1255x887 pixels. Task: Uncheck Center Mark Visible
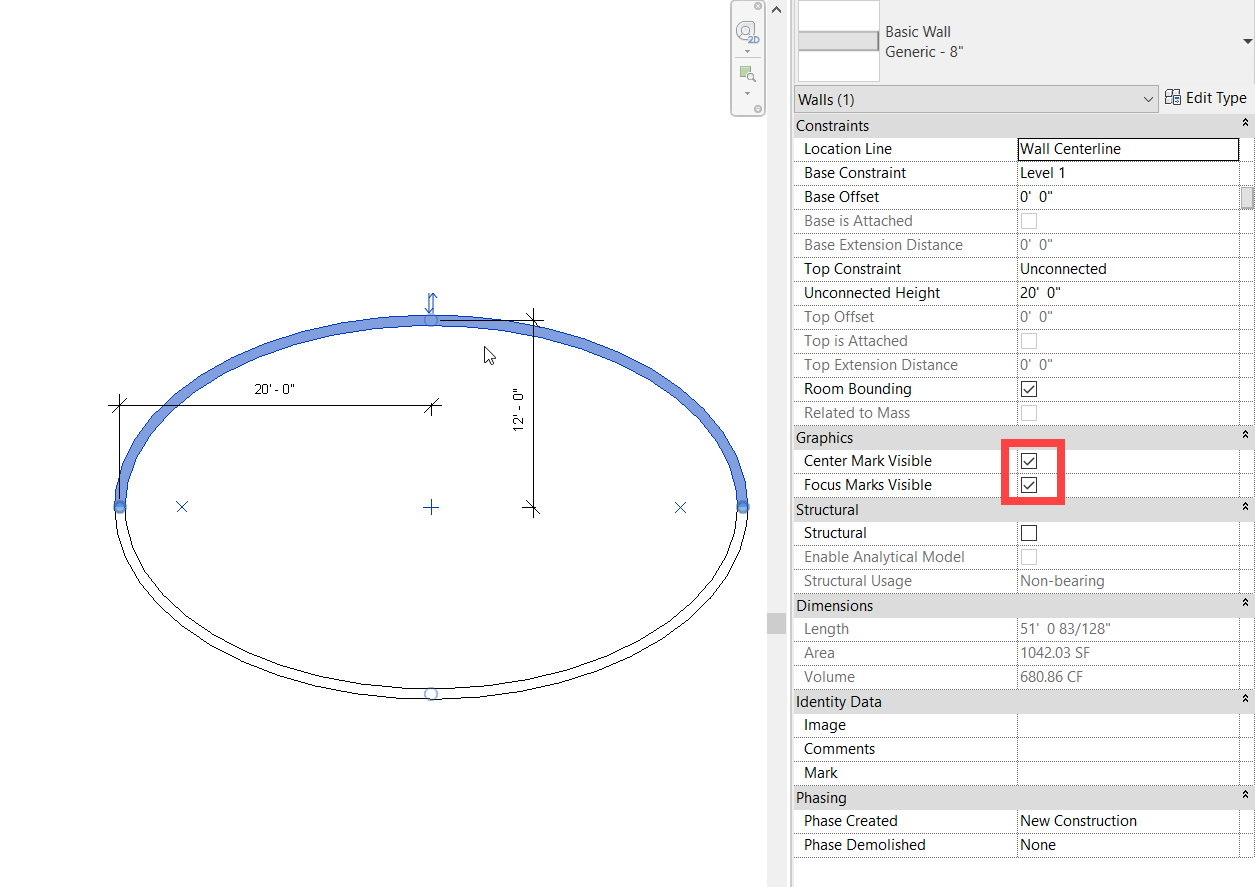pyautogui.click(x=1028, y=461)
